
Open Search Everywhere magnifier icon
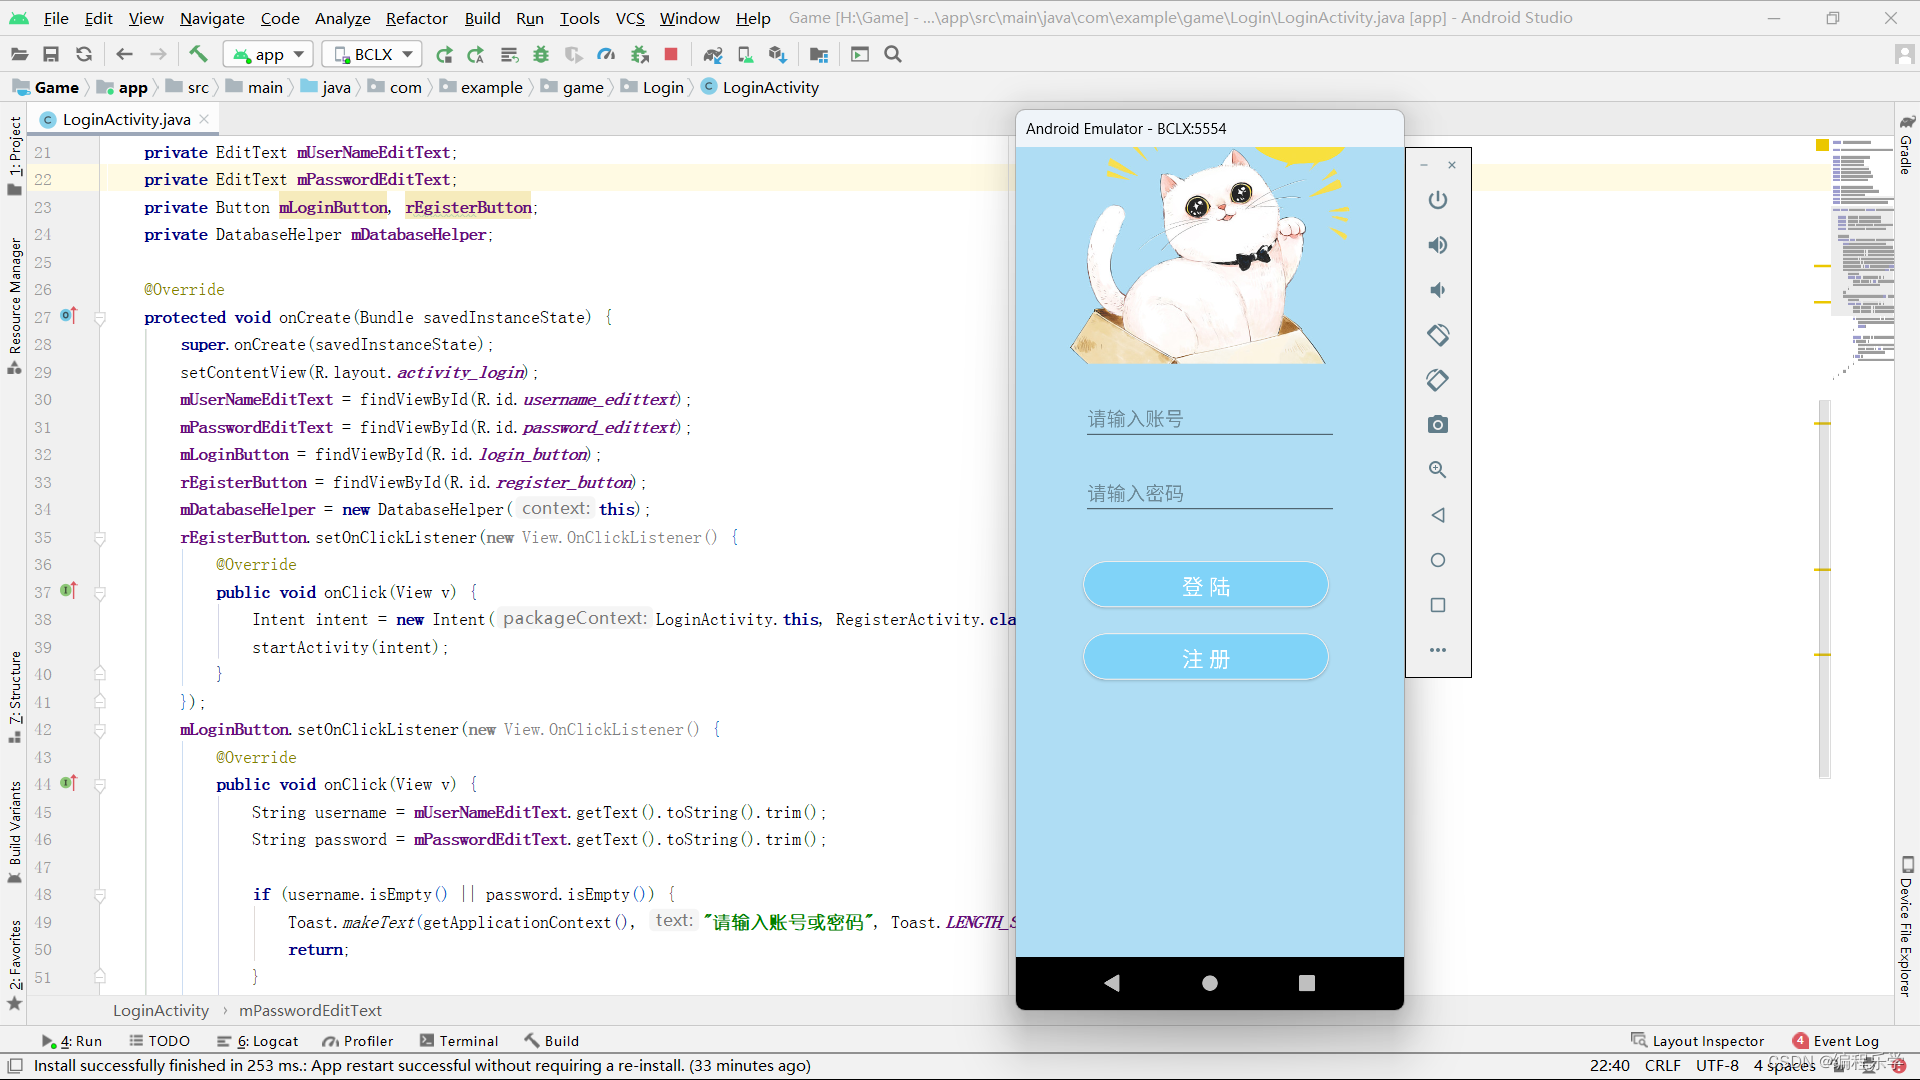click(893, 54)
